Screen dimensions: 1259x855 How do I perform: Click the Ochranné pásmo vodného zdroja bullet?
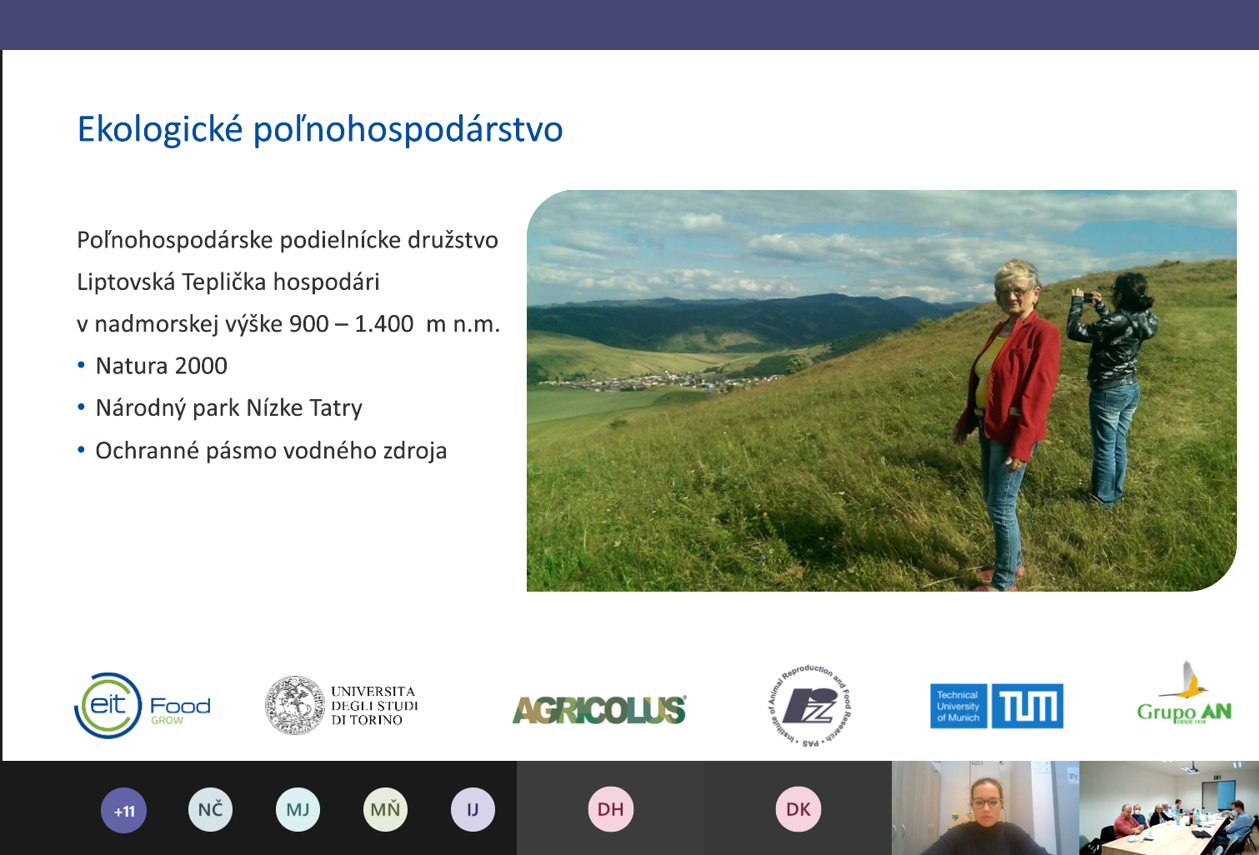tap(270, 451)
